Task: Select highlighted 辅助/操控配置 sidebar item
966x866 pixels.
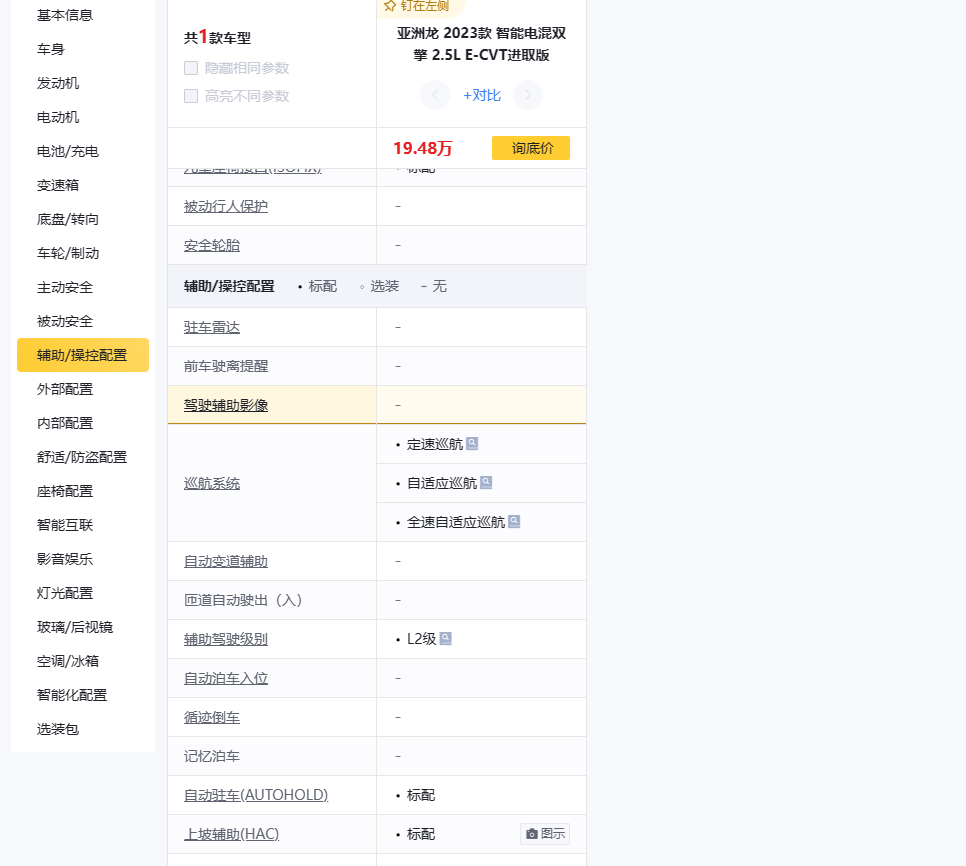Action: 83,355
